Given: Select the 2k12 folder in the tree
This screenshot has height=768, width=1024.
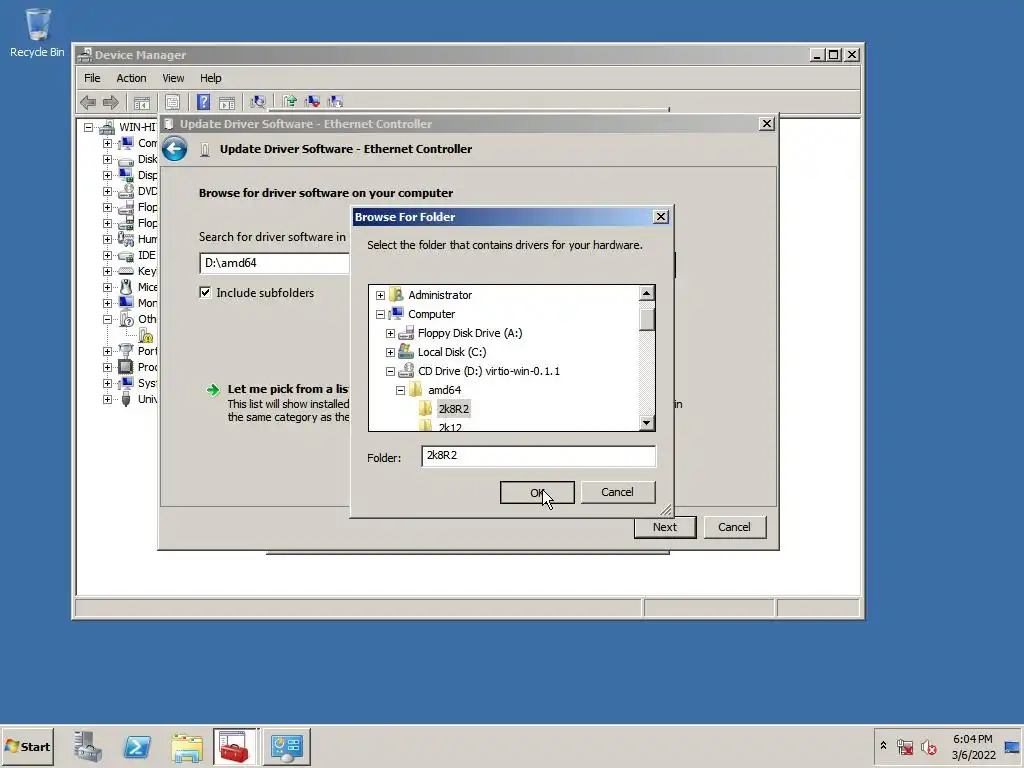Looking at the screenshot, I should tap(450, 426).
